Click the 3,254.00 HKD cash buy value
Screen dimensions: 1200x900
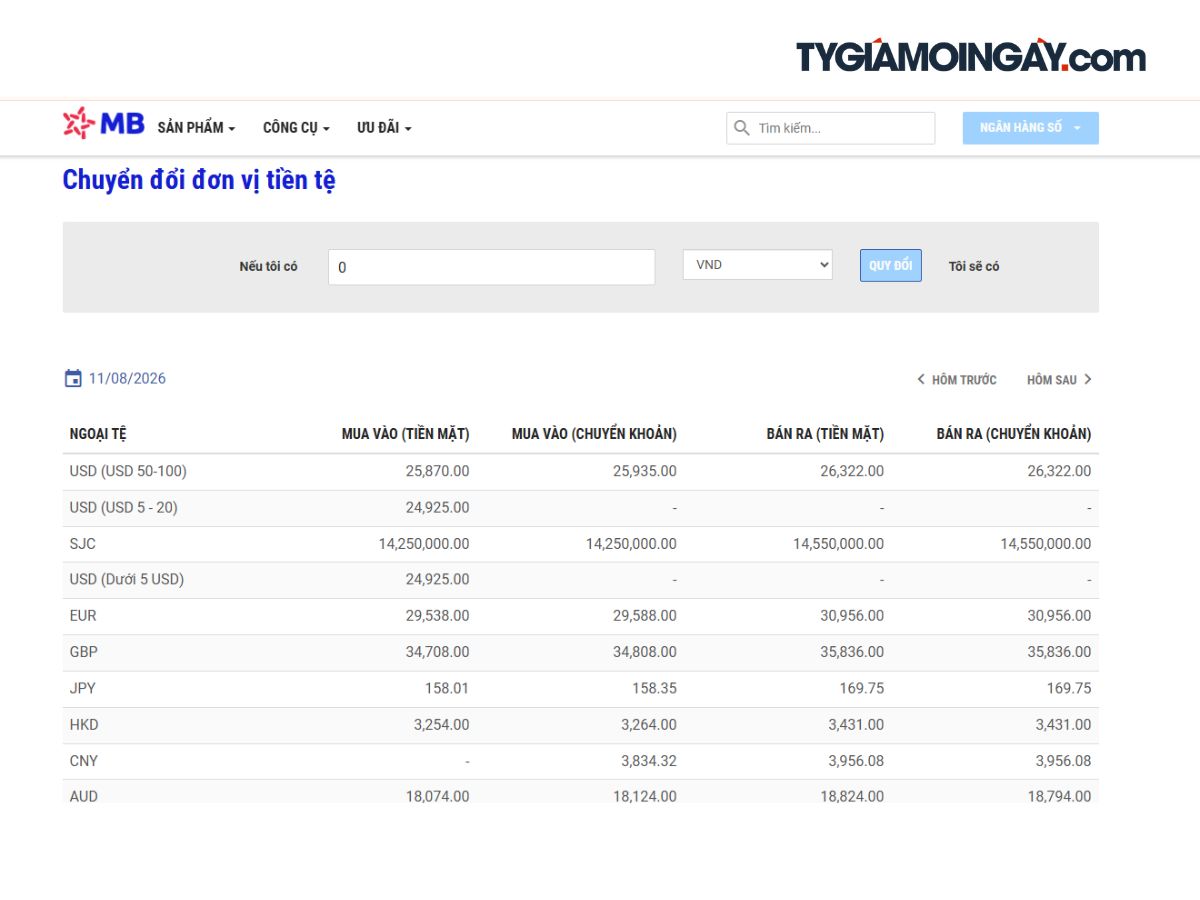coord(441,724)
